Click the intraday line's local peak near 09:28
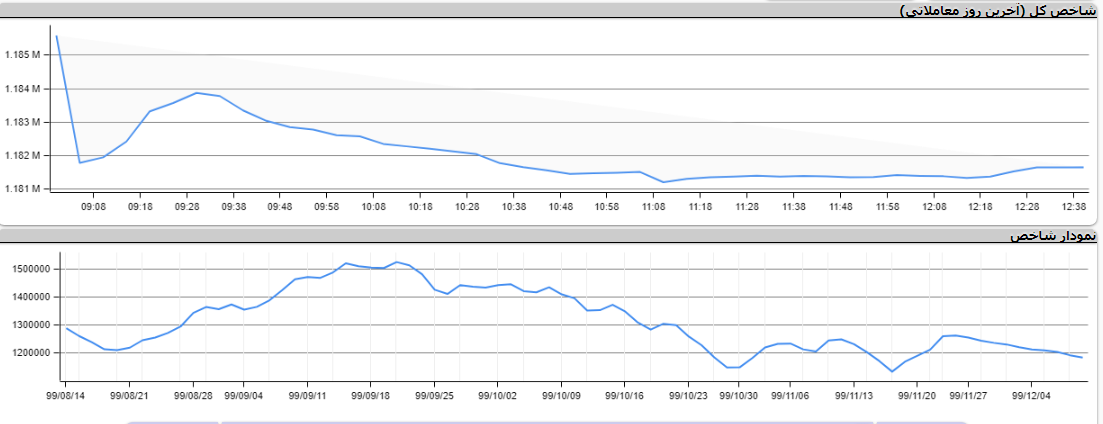Viewport: 1103px width, 424px height. point(197,92)
